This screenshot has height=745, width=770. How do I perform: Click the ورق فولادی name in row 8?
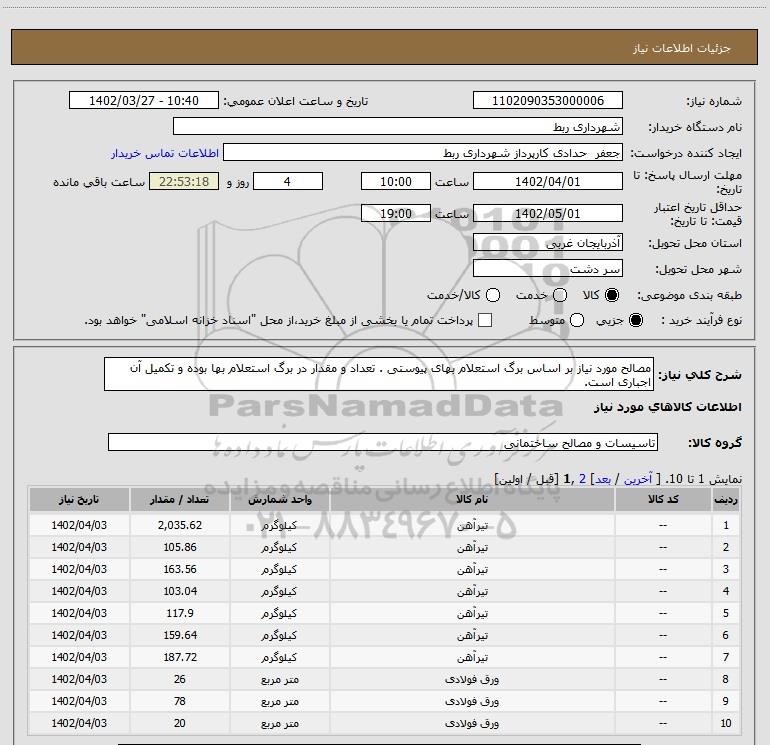tap(472, 679)
